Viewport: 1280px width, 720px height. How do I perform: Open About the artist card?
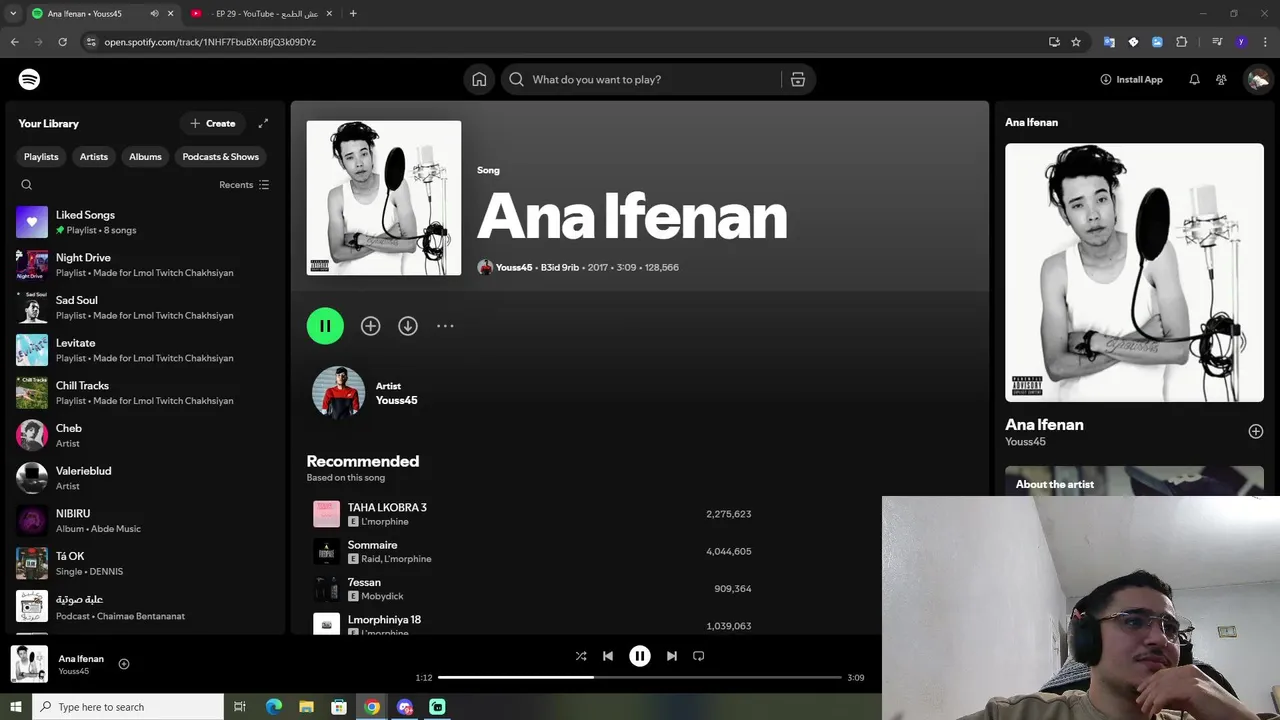[x=1134, y=481]
